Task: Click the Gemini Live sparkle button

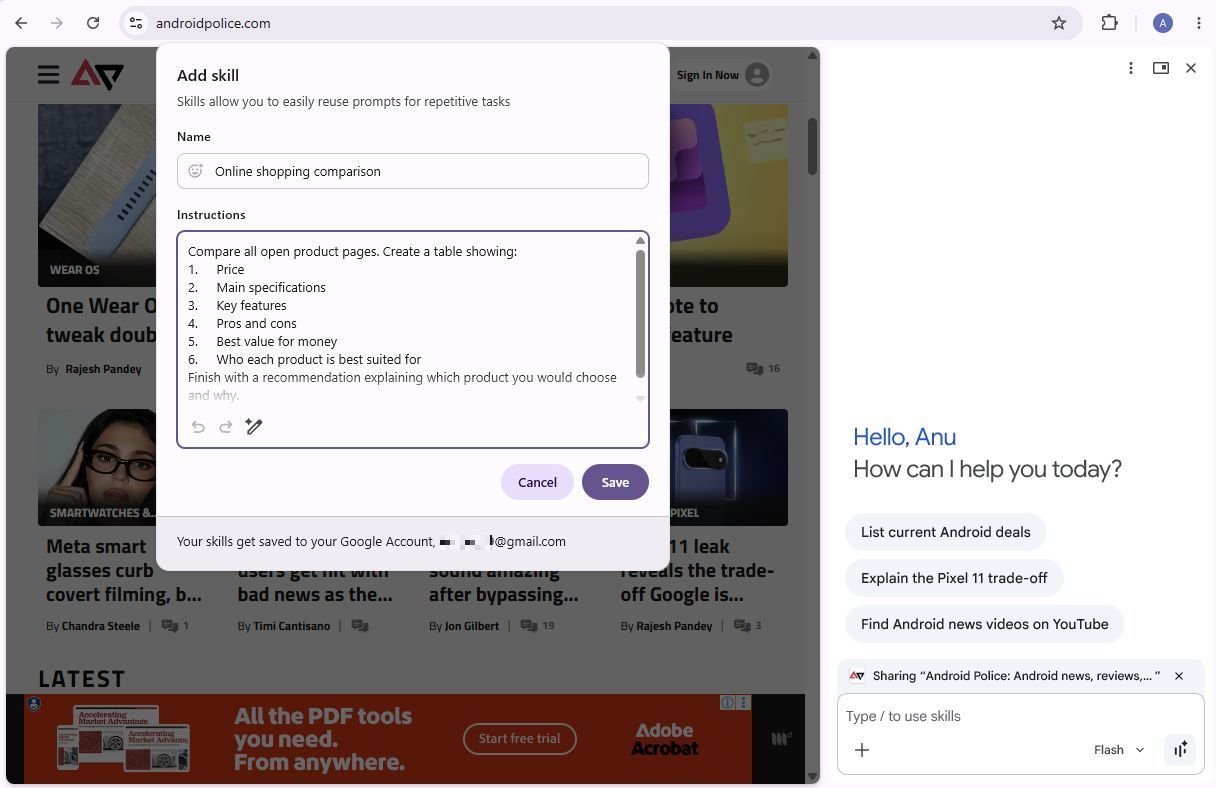Action: tap(1181, 750)
